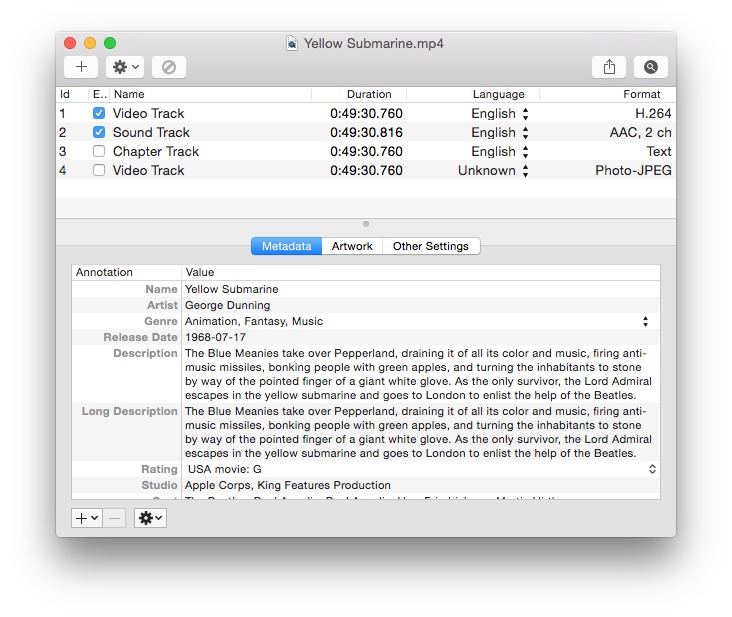Viewport: 732px width, 617px height.
Task: Switch to the Artwork tab
Action: [x=352, y=246]
